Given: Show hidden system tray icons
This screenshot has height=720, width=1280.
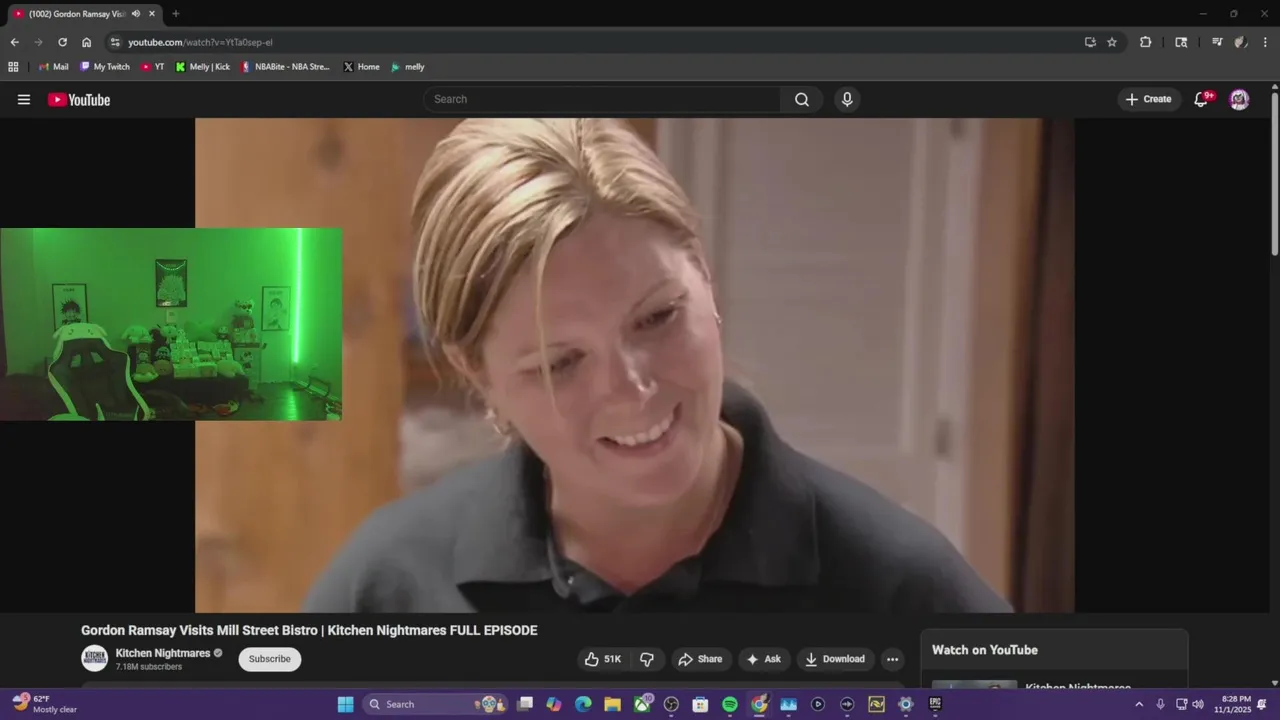Looking at the screenshot, I should (1138, 704).
